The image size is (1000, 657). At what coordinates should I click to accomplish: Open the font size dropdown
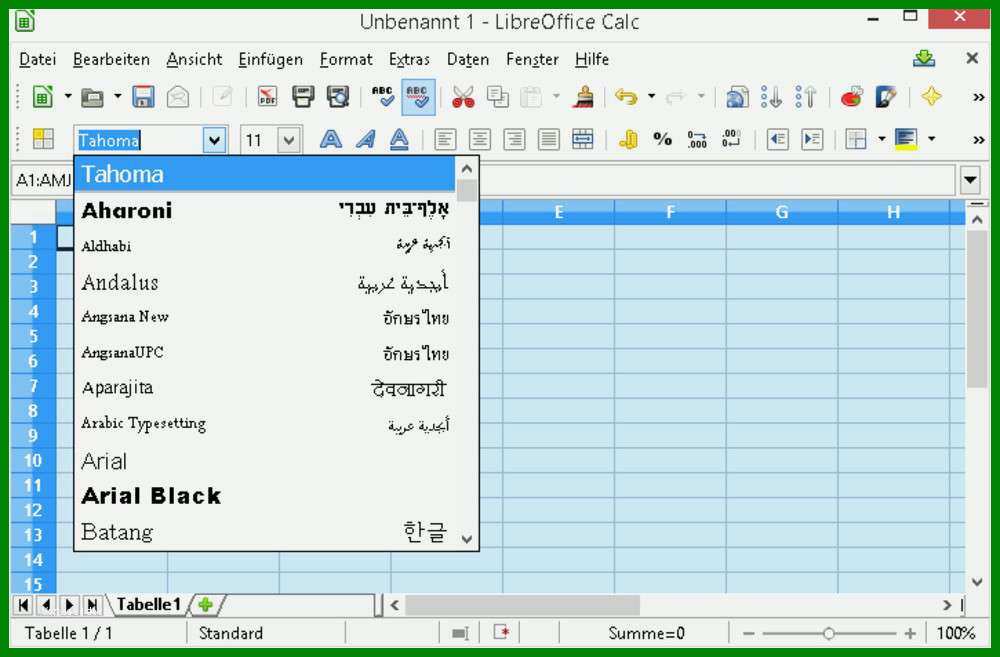coord(289,140)
